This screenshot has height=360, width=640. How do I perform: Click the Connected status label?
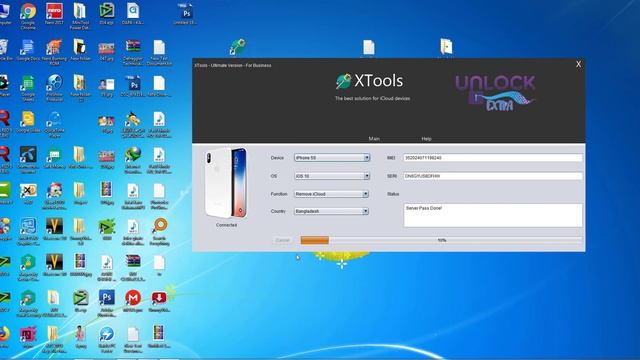click(x=226, y=225)
